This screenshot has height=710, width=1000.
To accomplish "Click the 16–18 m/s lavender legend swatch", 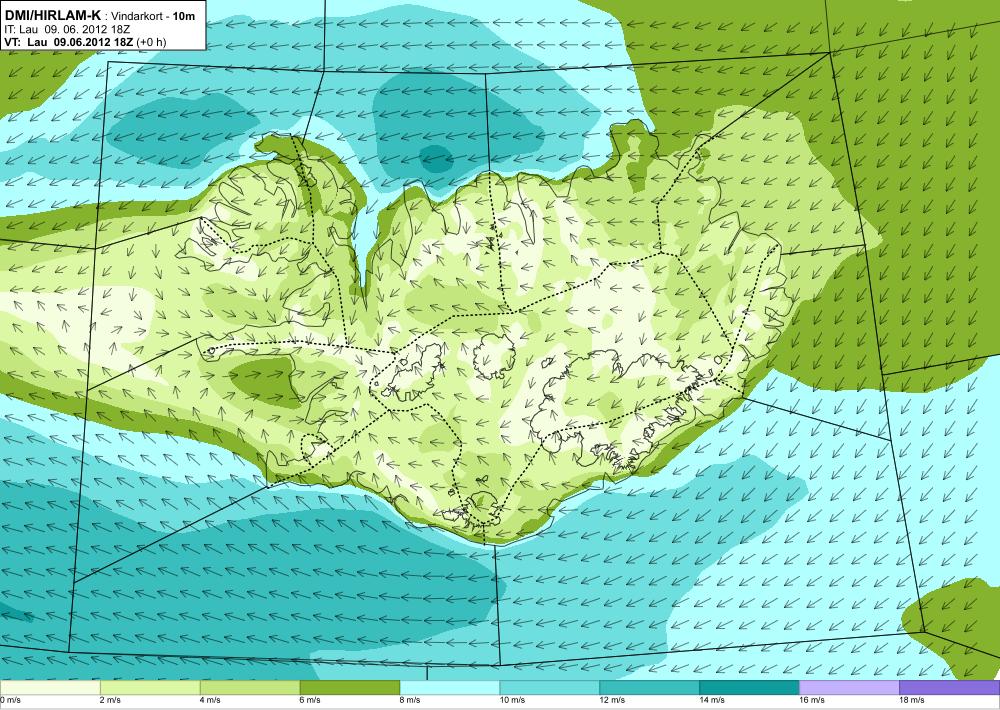I will pyautogui.click(x=849, y=688).
